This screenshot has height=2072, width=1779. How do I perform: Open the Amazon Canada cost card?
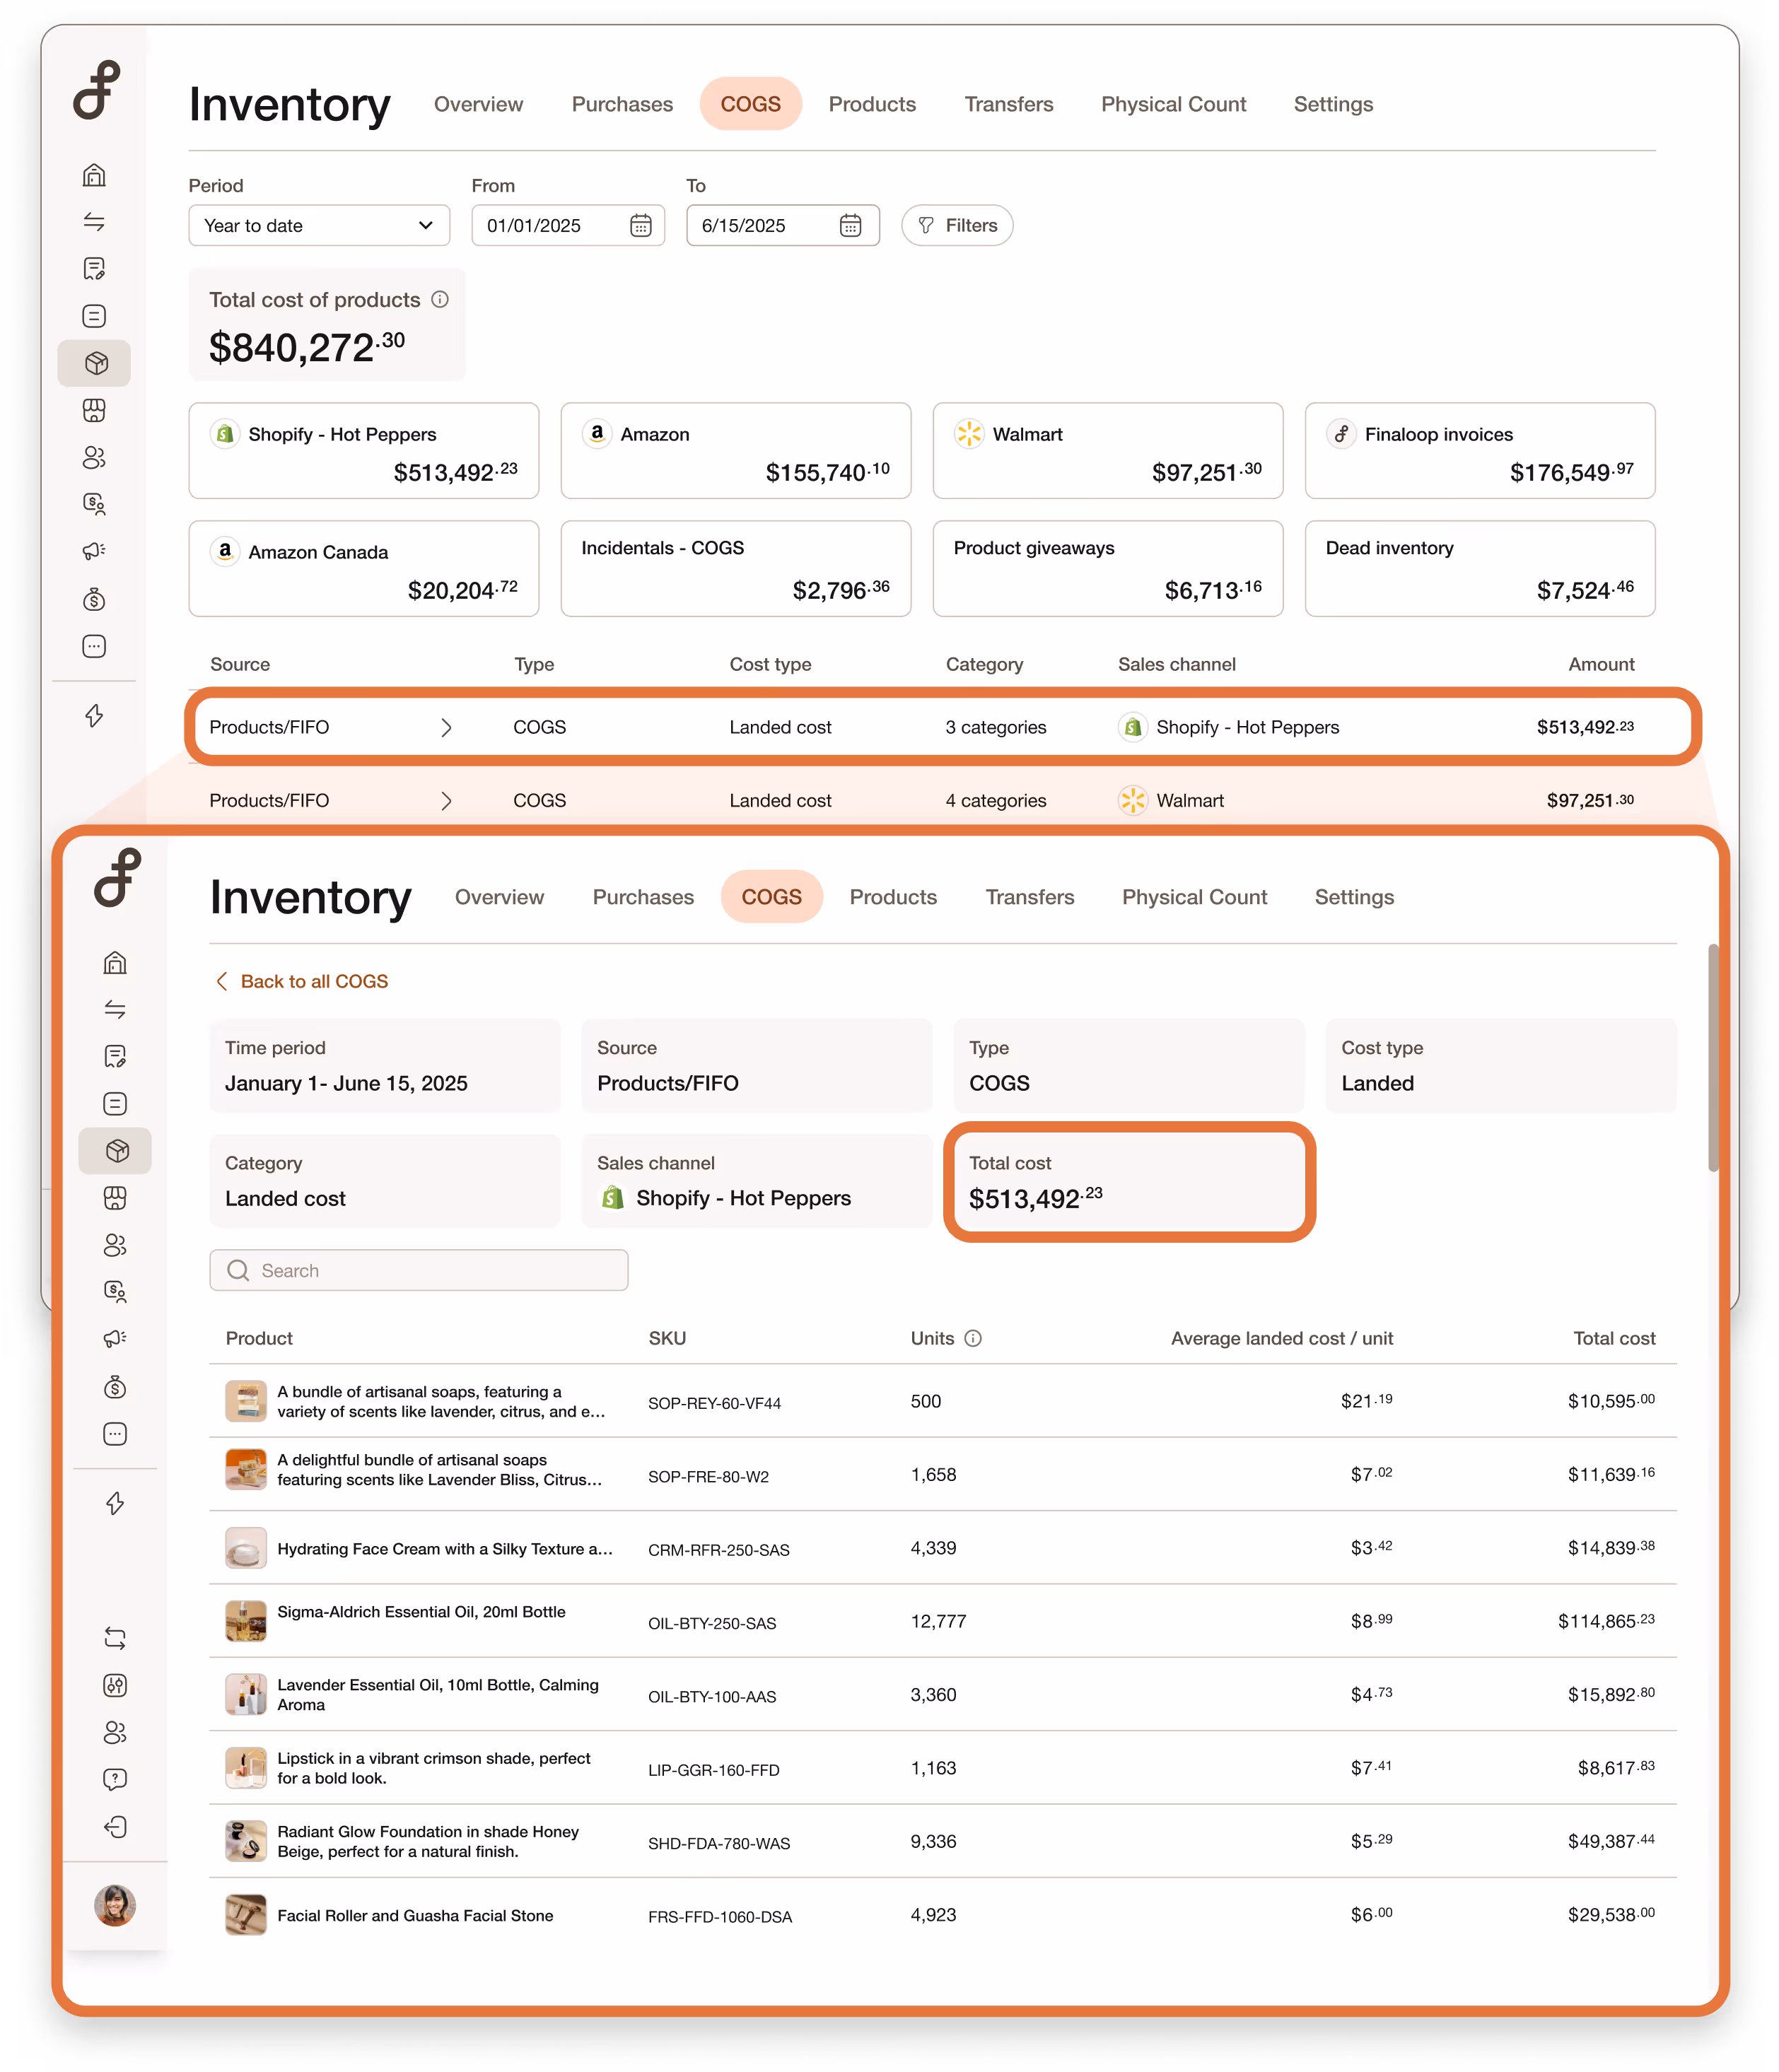coord(364,569)
